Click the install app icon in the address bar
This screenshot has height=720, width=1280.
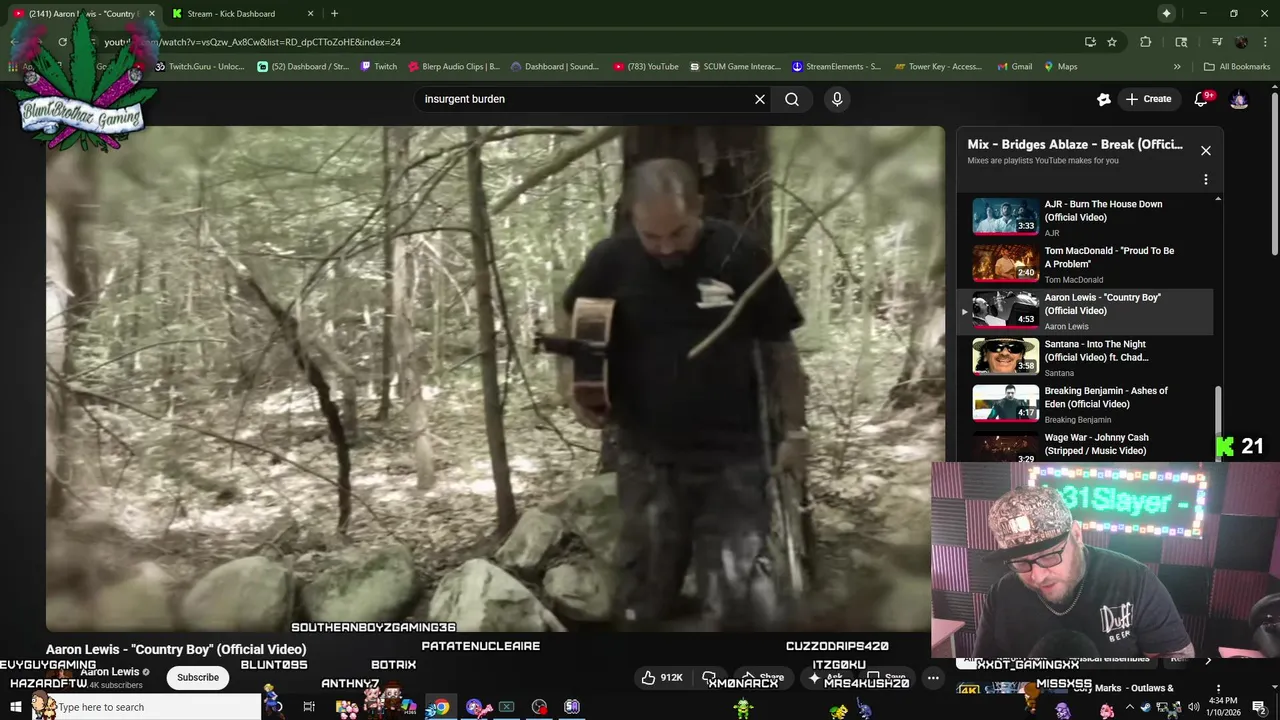1090,42
